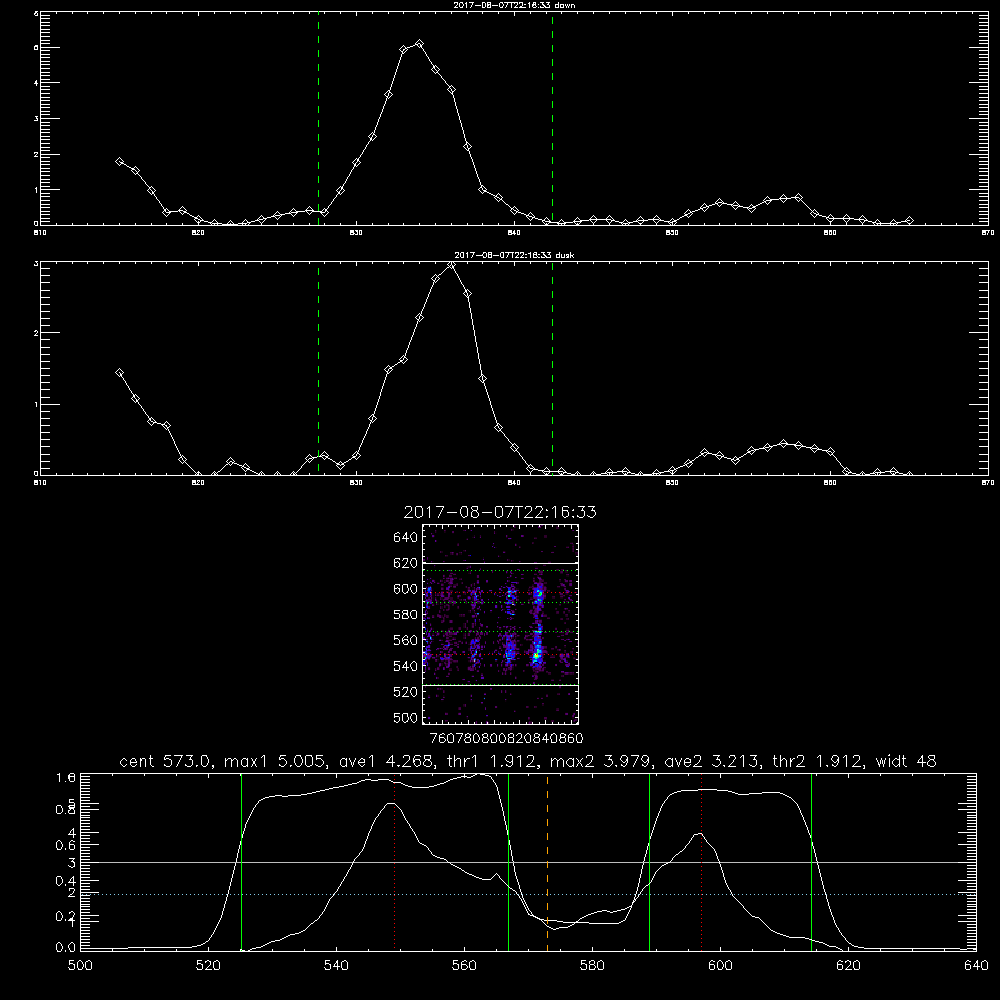This screenshot has width=1000, height=1000.
Task: Click the '560' x-axis label of bottom plot
Action: click(x=464, y=966)
